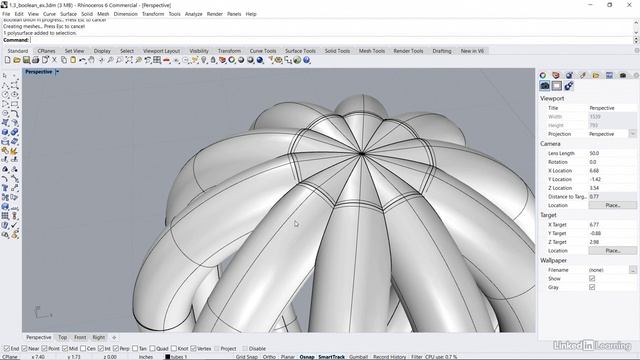
Task: Click the camera Viewport properties icon
Action: tap(544, 86)
